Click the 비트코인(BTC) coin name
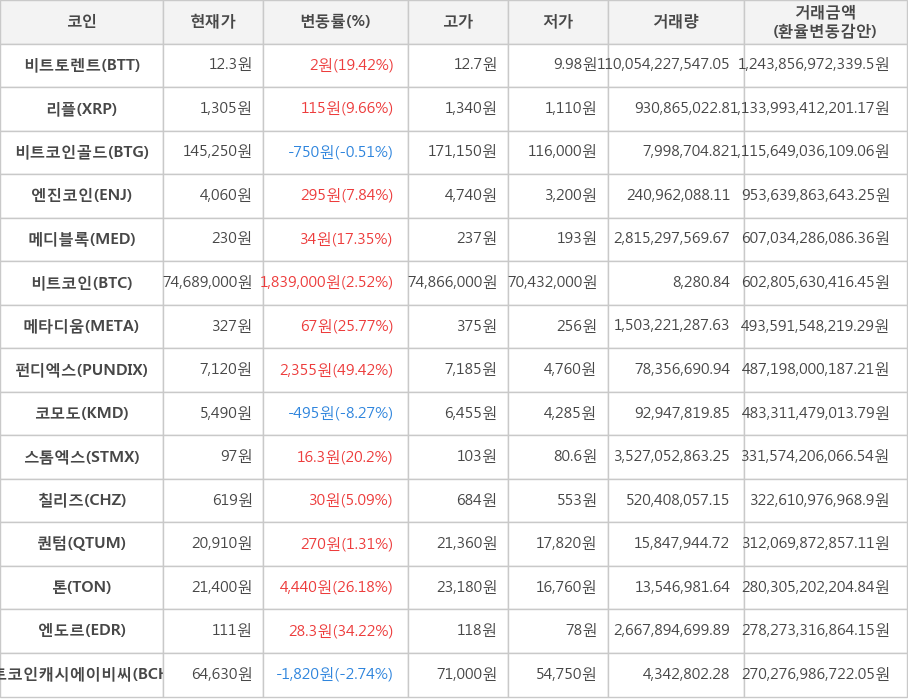Image resolution: width=908 pixels, height=700 pixels. click(82, 282)
